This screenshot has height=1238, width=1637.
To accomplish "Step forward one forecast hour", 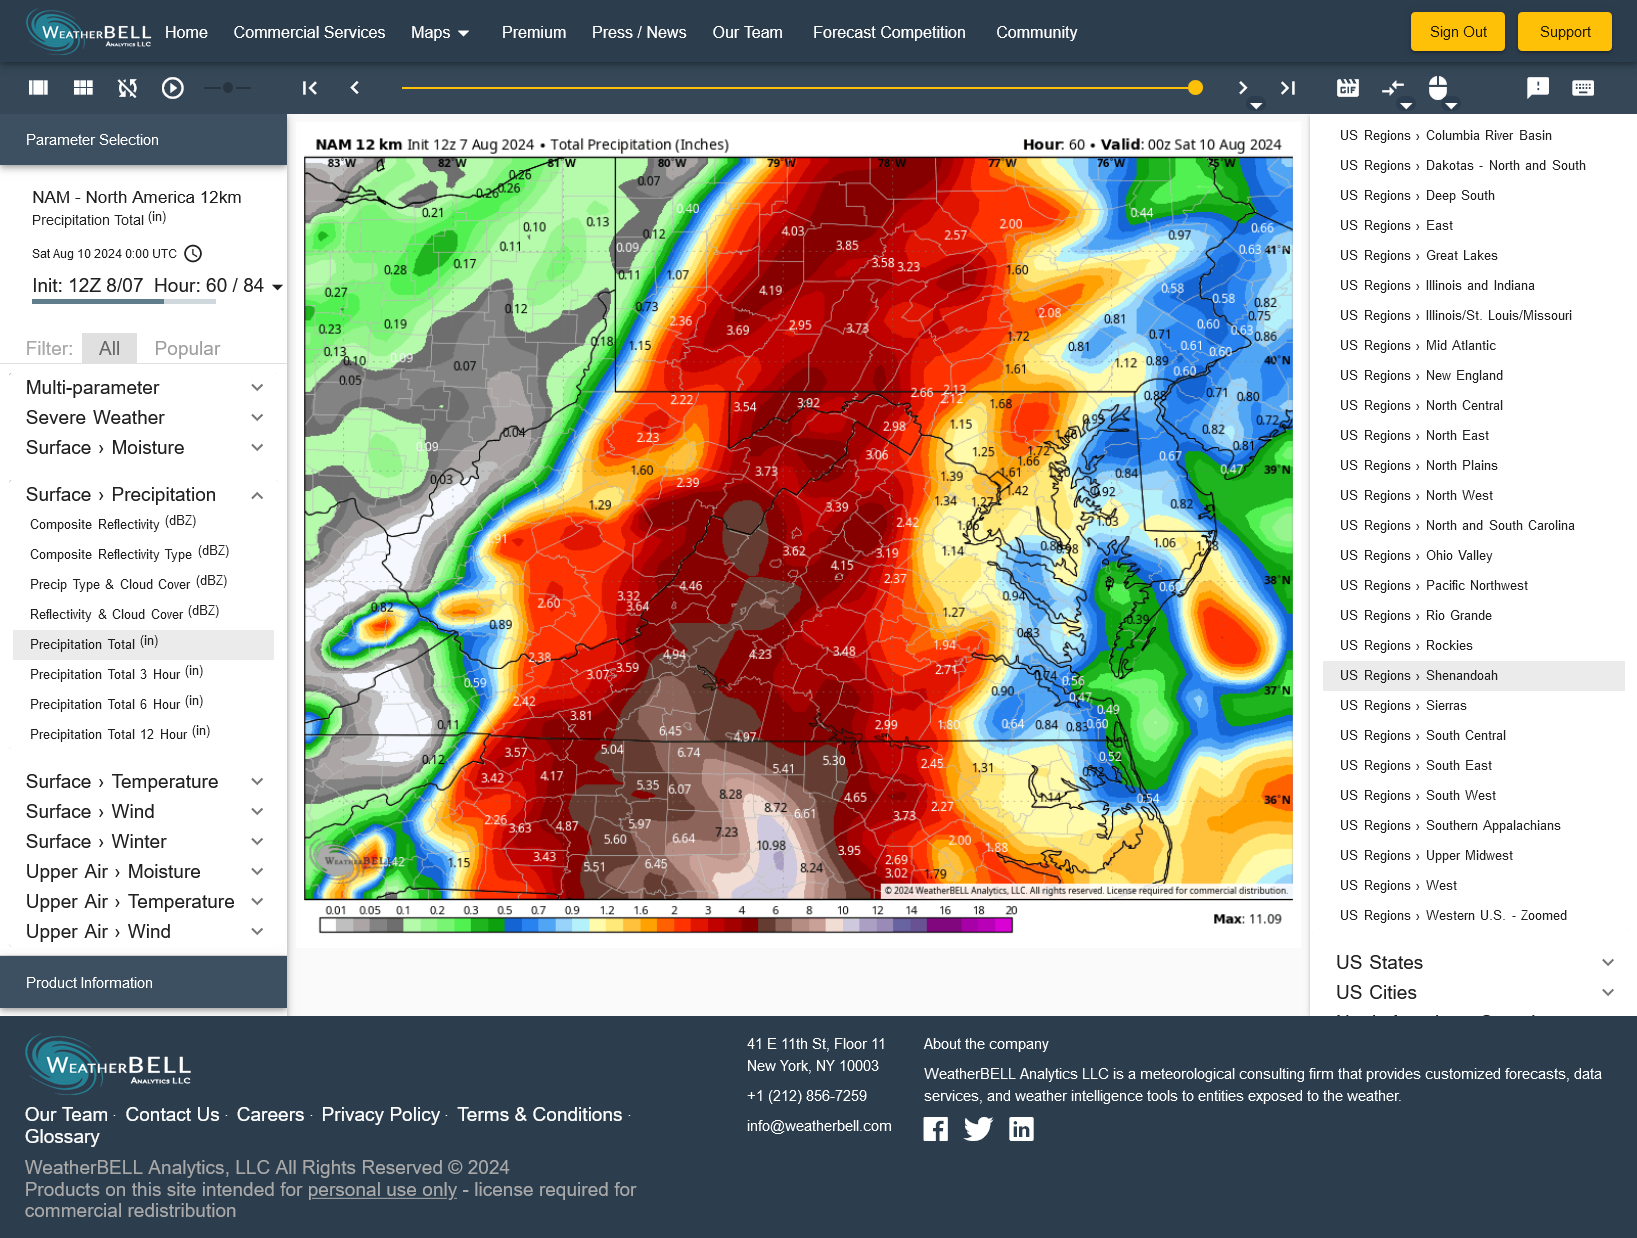I will point(1243,88).
